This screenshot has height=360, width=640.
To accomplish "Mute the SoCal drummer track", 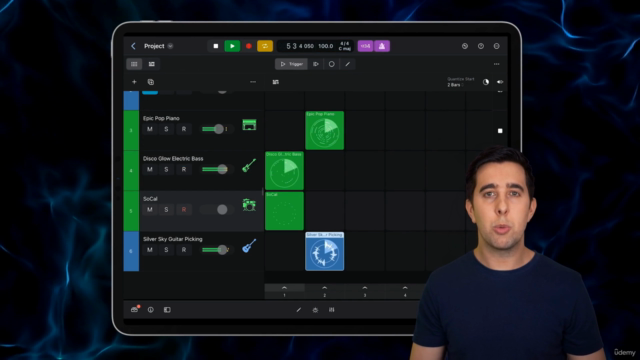I will pos(150,209).
